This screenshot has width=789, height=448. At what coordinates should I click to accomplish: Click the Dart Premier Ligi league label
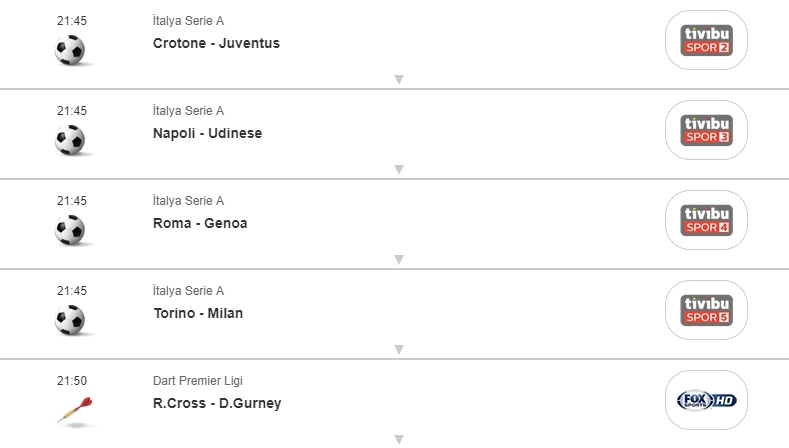[197, 381]
